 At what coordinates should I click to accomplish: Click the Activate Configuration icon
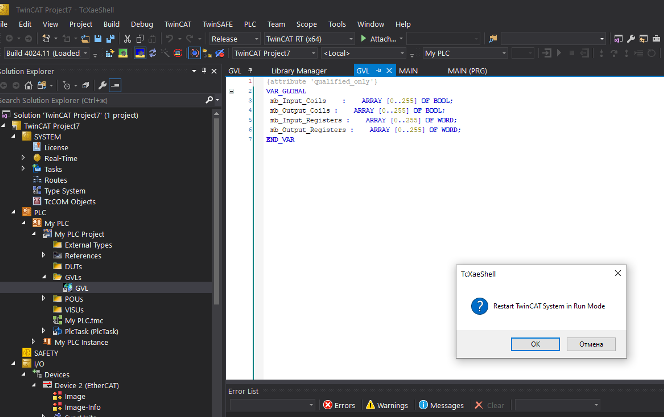(110, 53)
